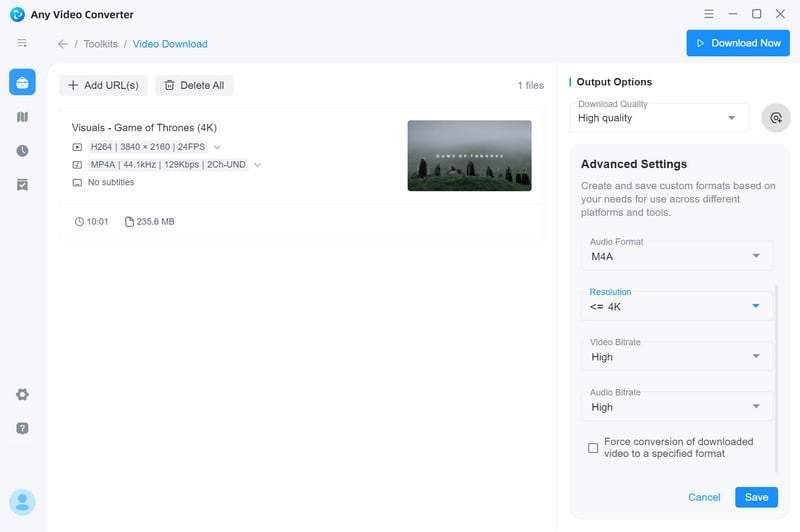
Task: Click Delete All button
Action: pyautogui.click(x=194, y=85)
